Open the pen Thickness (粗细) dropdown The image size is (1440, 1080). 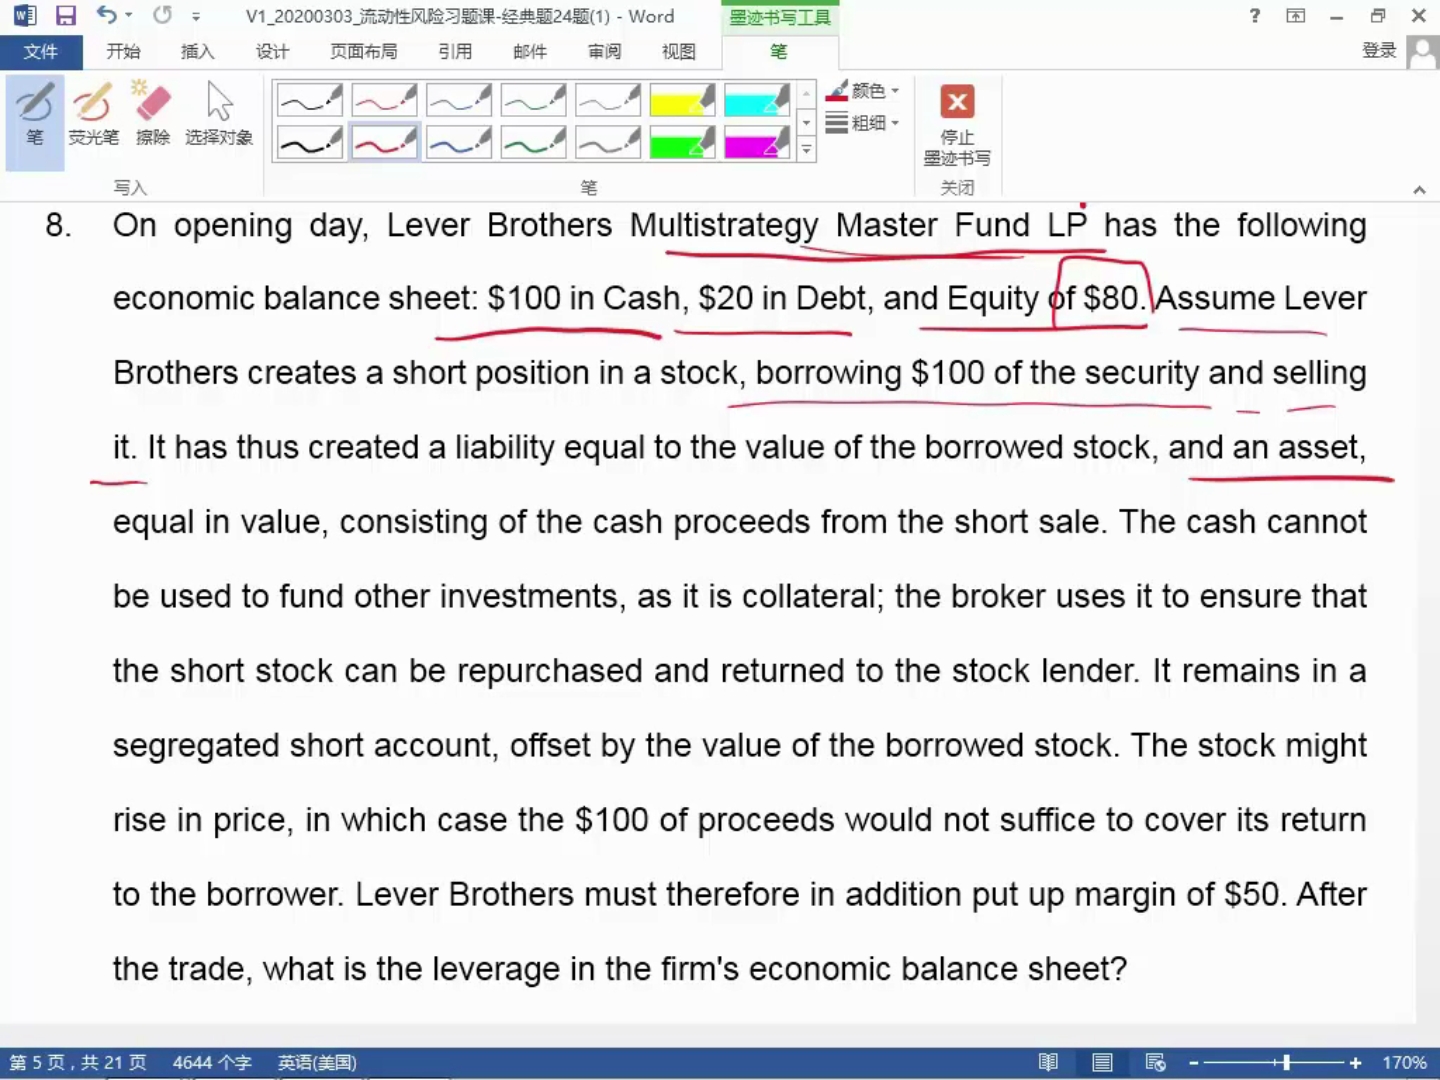pos(863,123)
